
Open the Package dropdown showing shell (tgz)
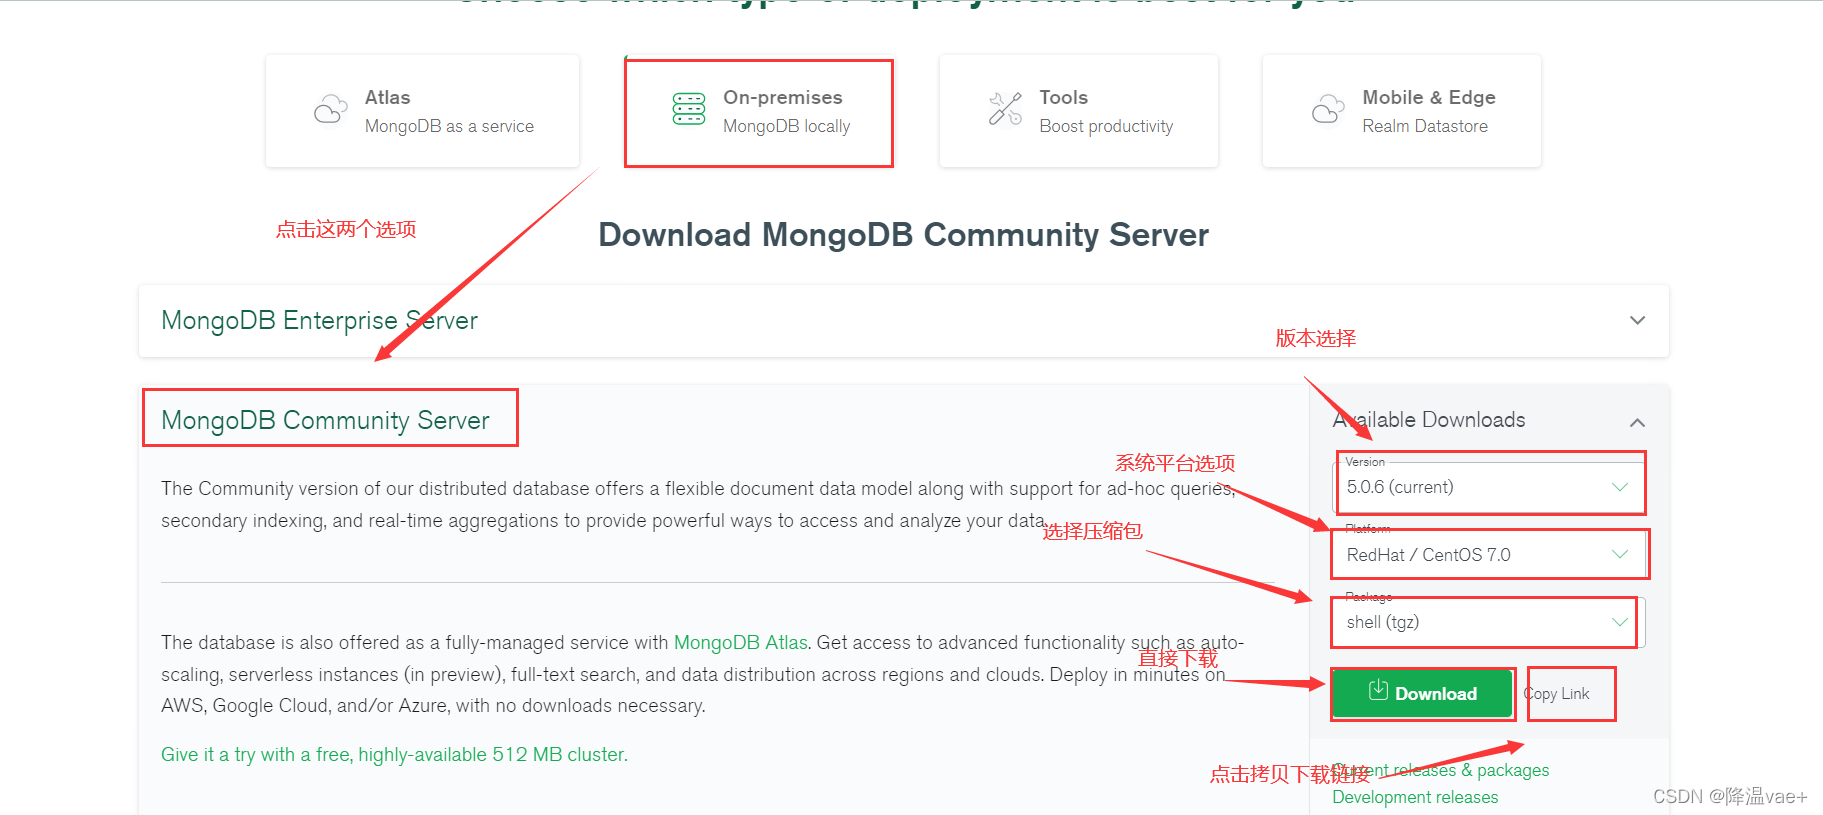[x=1490, y=622]
